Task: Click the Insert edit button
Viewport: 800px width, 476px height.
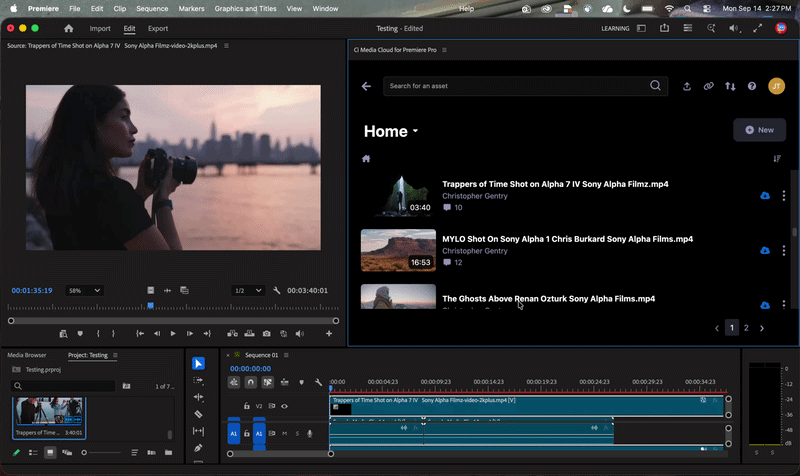Action: tap(232, 334)
